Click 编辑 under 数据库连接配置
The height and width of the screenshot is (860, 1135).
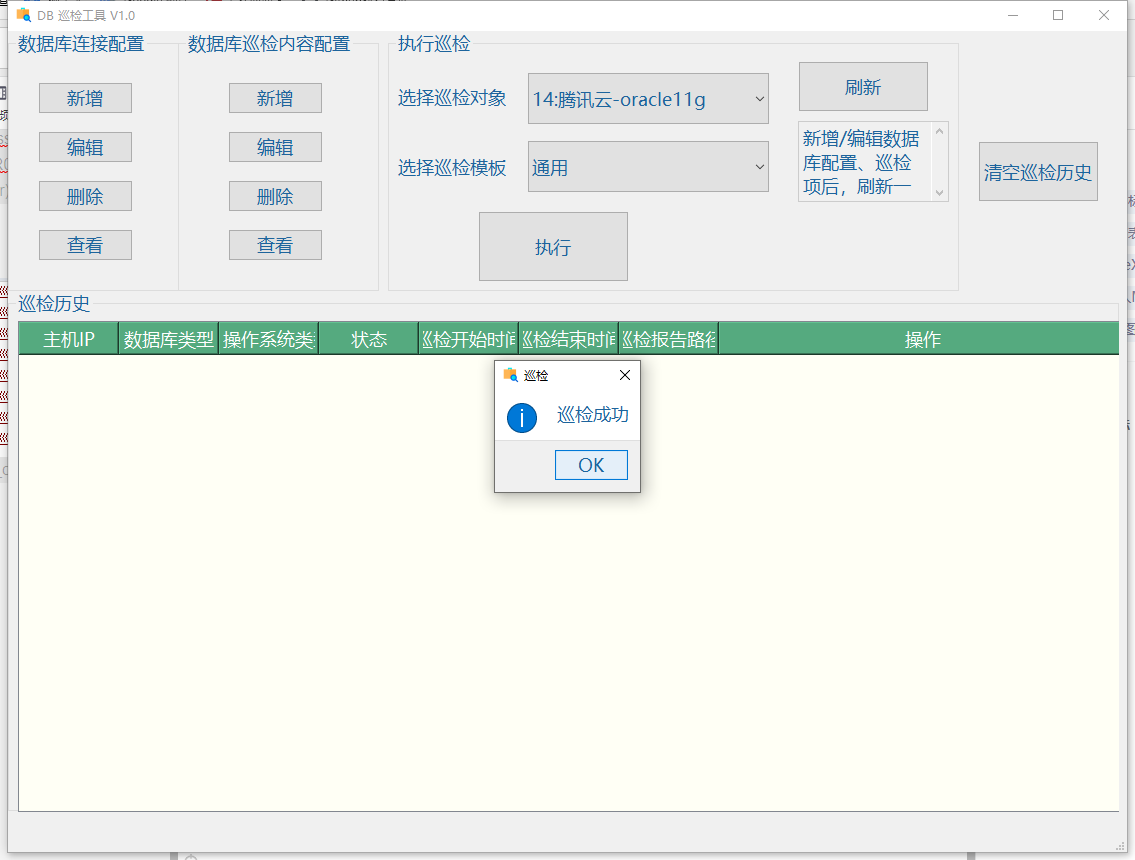coord(85,147)
